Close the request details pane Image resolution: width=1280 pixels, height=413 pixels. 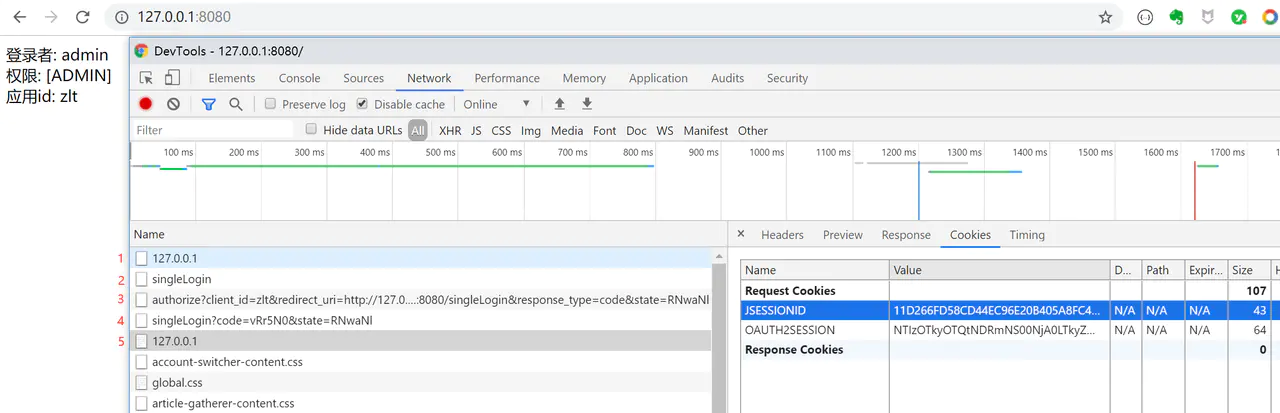point(741,234)
